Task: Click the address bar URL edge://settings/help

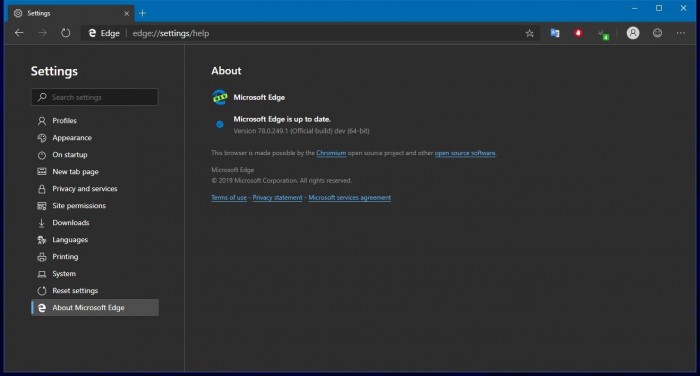Action: tap(171, 33)
